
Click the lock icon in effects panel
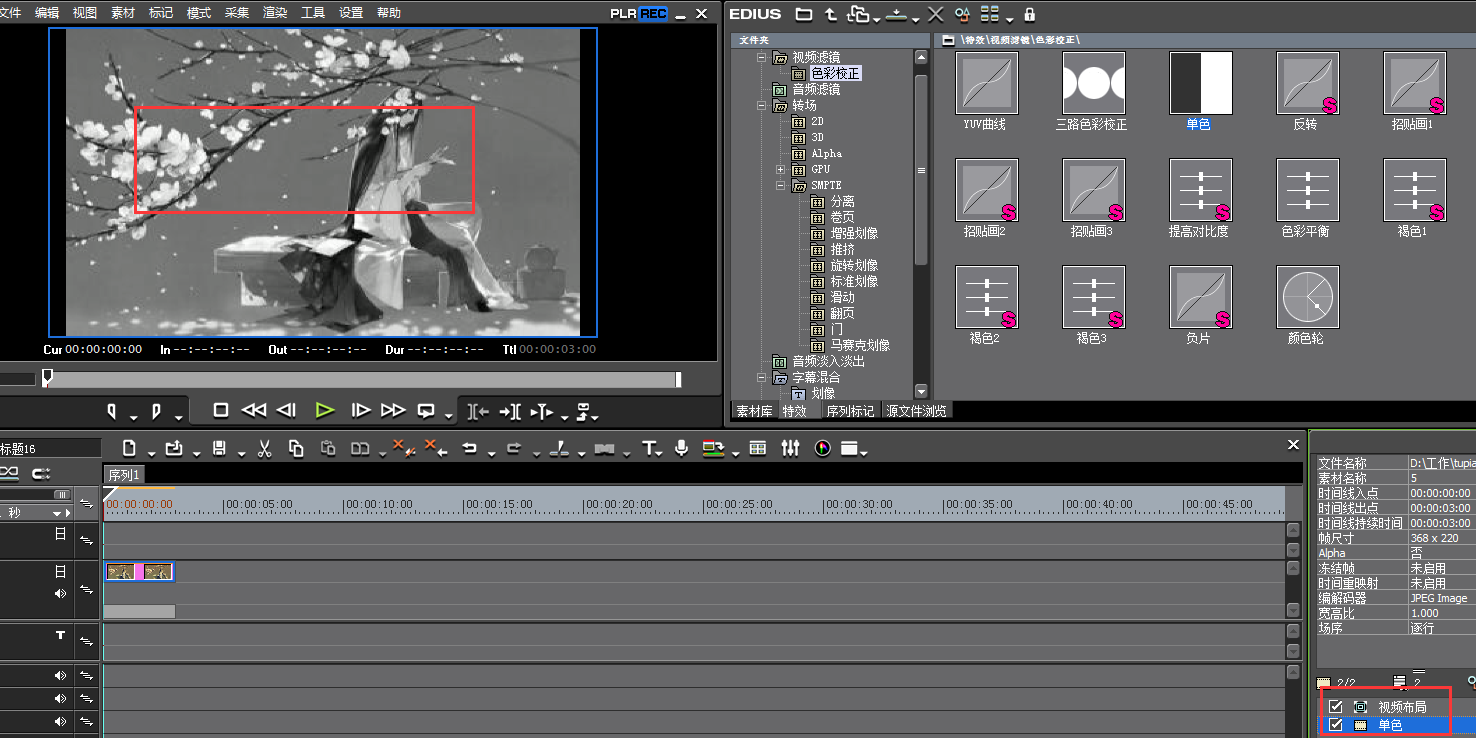click(1030, 14)
